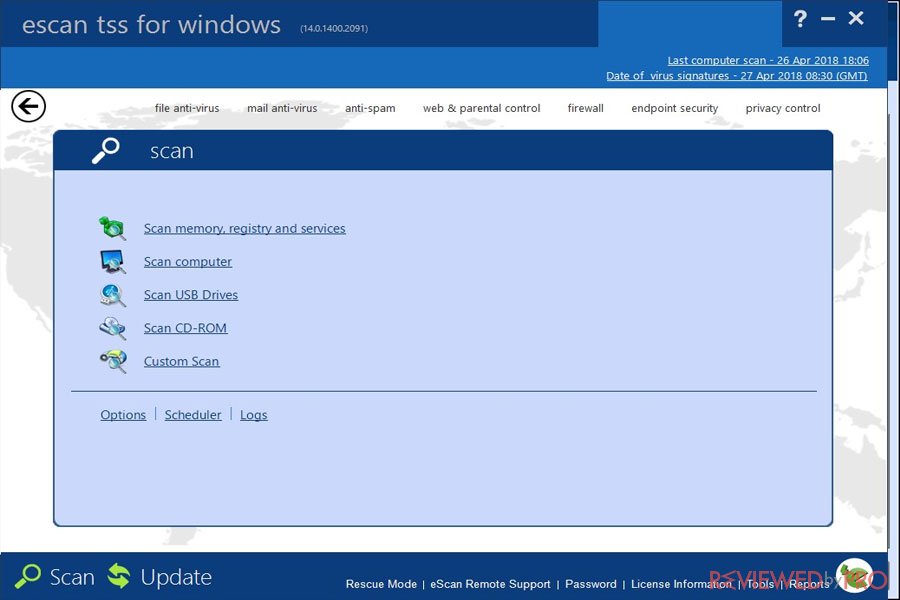The height and width of the screenshot is (600, 900).
Task: Switch to the anti-spam section
Action: (370, 108)
